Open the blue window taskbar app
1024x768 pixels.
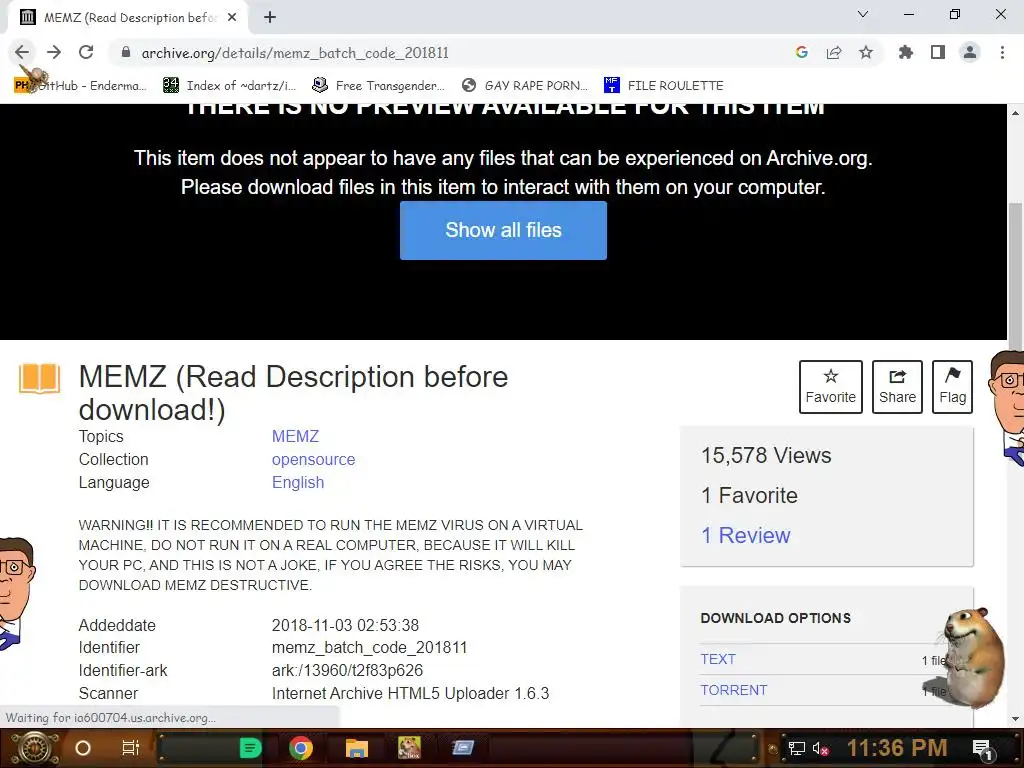[x=463, y=748]
